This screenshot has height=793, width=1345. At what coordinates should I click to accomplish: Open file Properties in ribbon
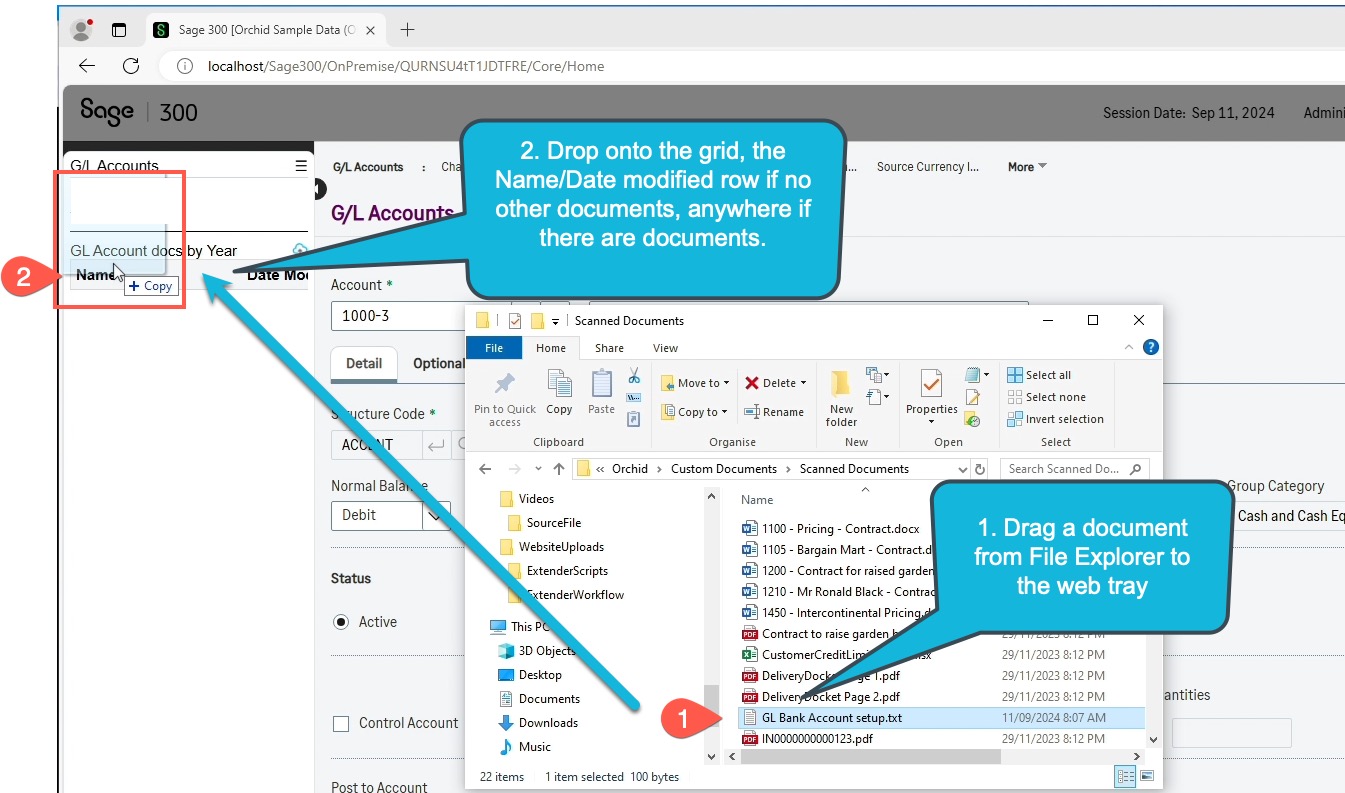[x=931, y=395]
